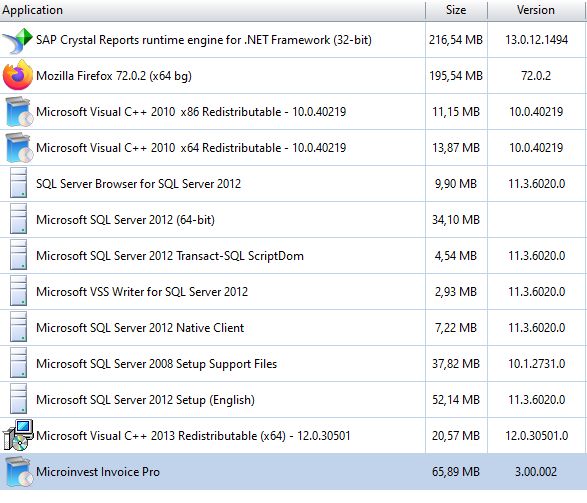587x503 pixels.
Task: Click Visual C++ x86 version 10.0.40219 cell
Action: click(536, 112)
